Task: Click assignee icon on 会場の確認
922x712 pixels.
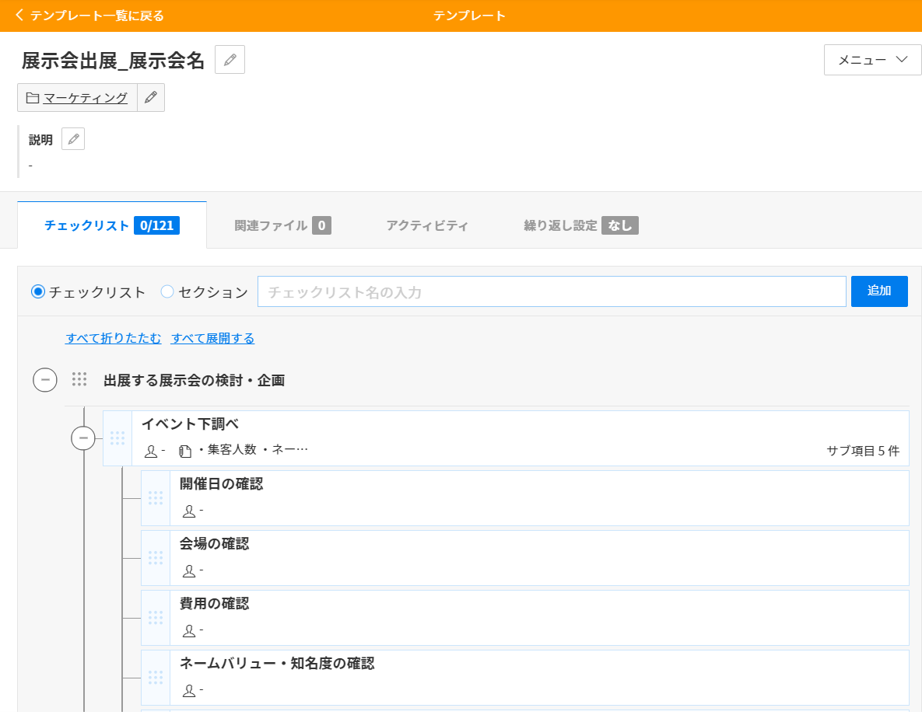Action: click(x=189, y=570)
